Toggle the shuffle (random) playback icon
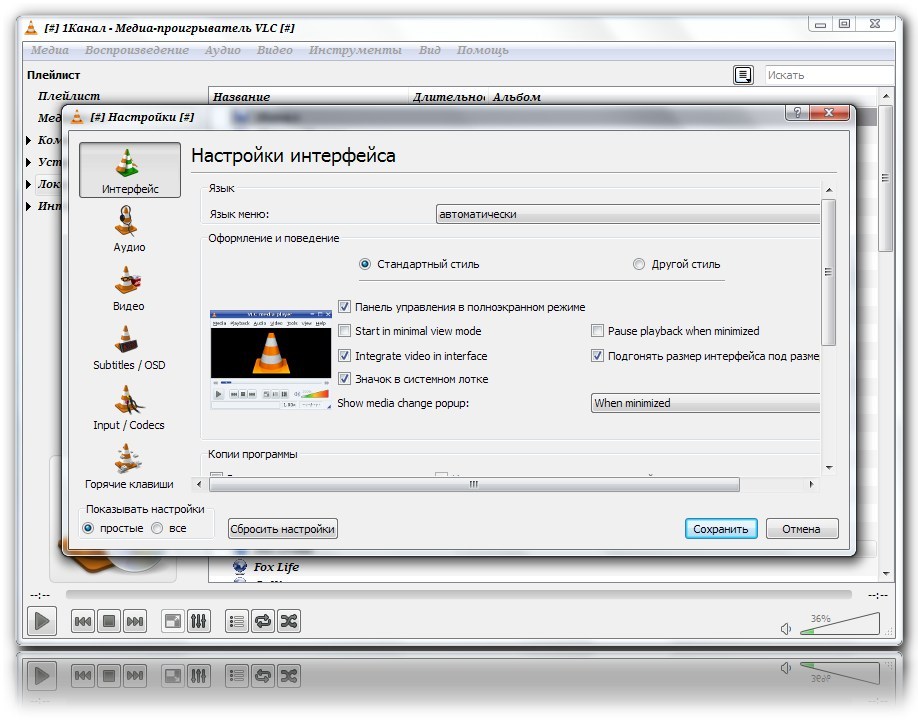This screenshot has width=918, height=722. [289, 621]
